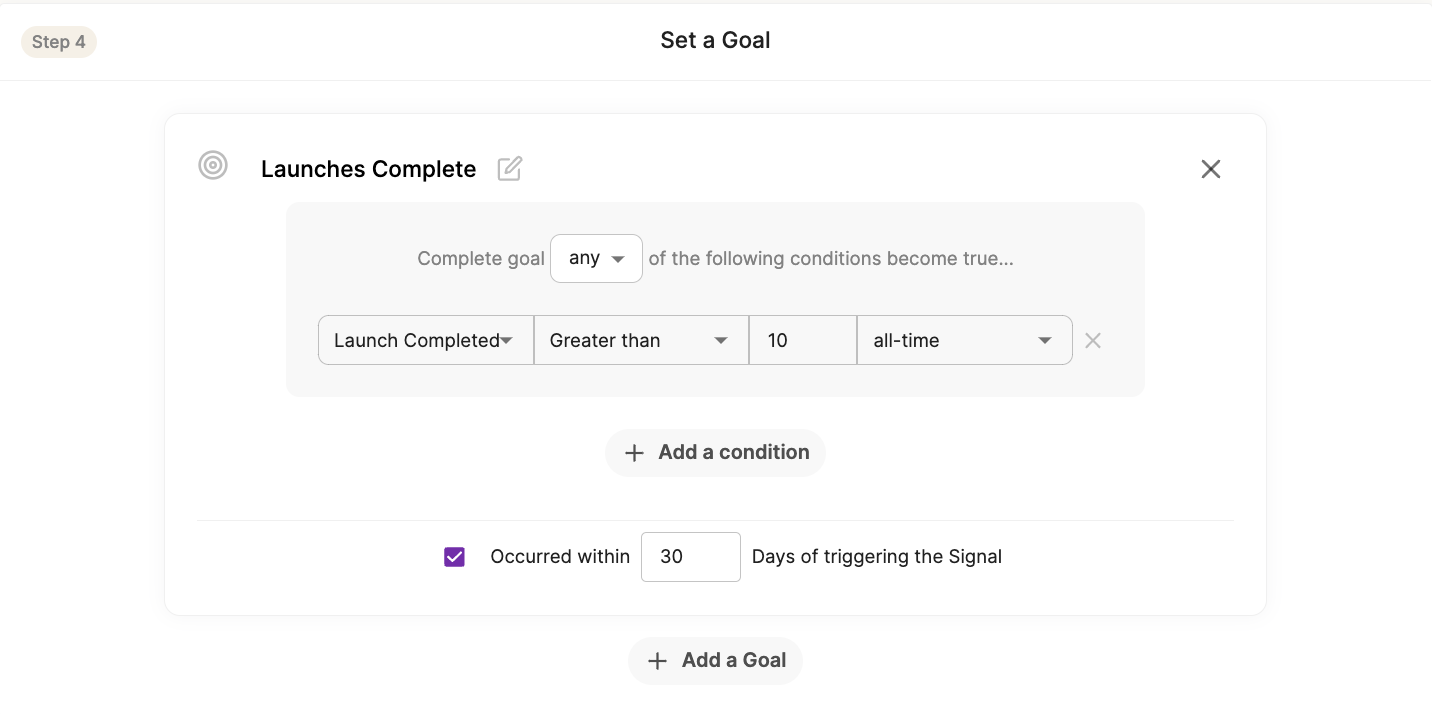1432x714 pixels.
Task: Click the Set a Goal heading
Action: 715,41
